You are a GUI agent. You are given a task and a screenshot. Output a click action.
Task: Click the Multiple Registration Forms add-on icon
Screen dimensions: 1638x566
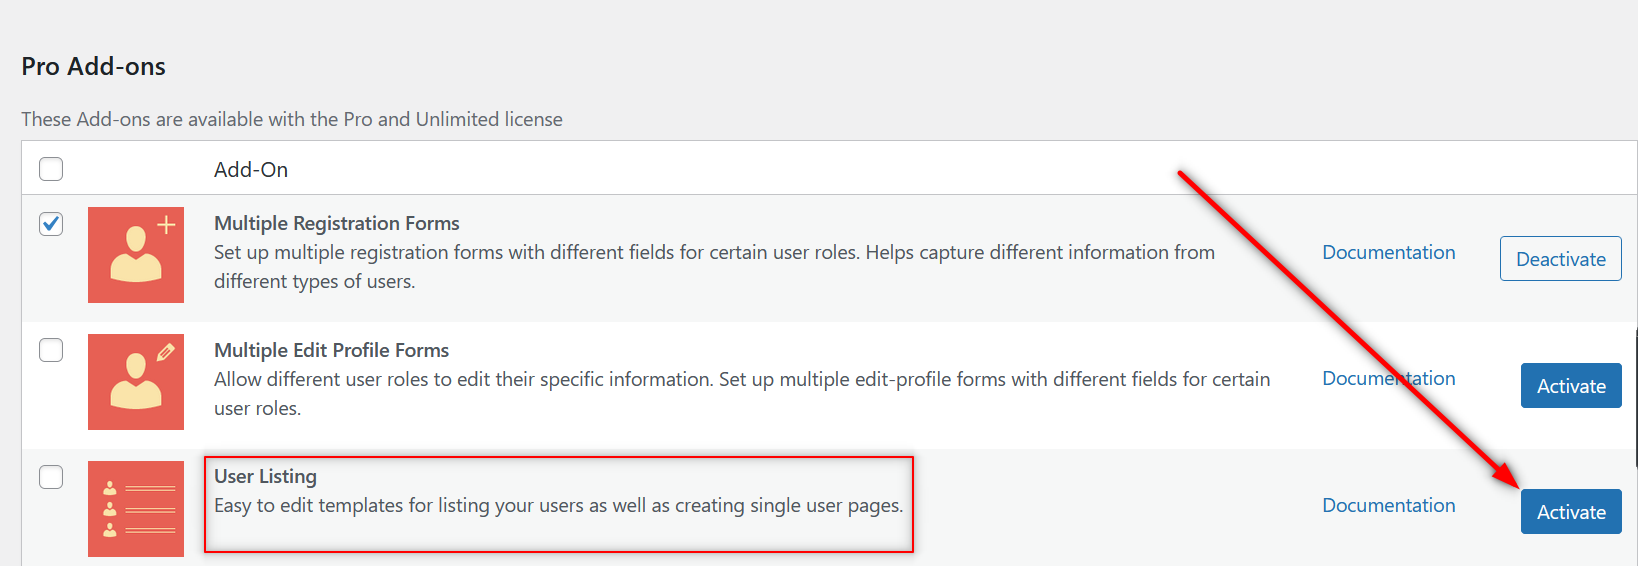[x=136, y=255]
